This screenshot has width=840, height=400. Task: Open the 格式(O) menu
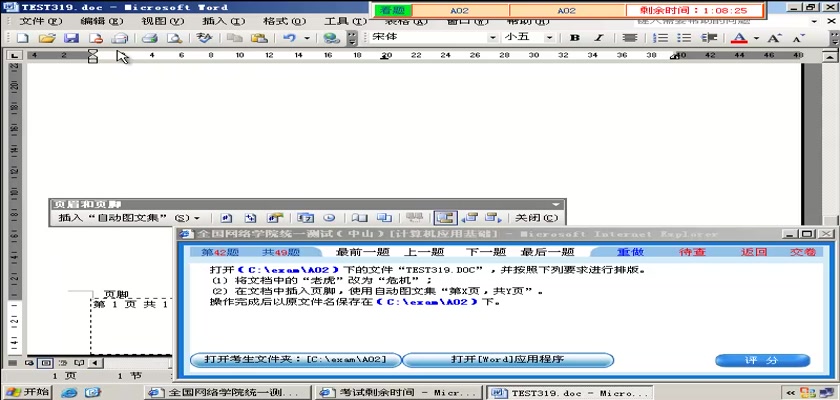(284, 21)
